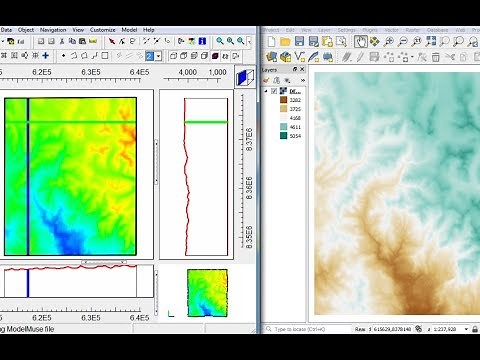Open the Help menu in ModelMuse

[x=149, y=30]
